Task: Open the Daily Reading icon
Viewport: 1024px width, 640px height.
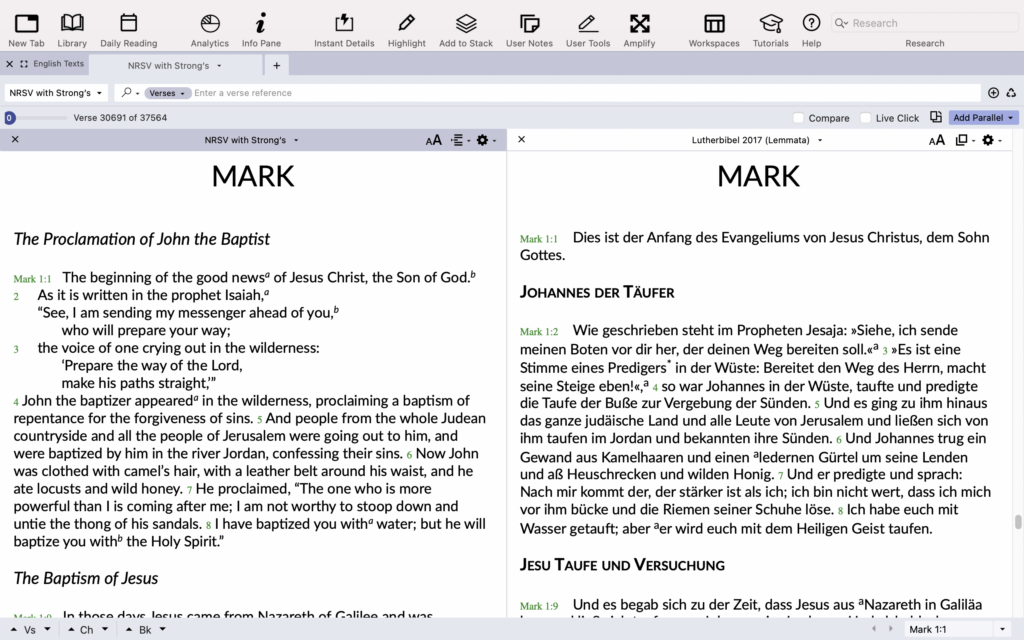Action: [x=128, y=23]
